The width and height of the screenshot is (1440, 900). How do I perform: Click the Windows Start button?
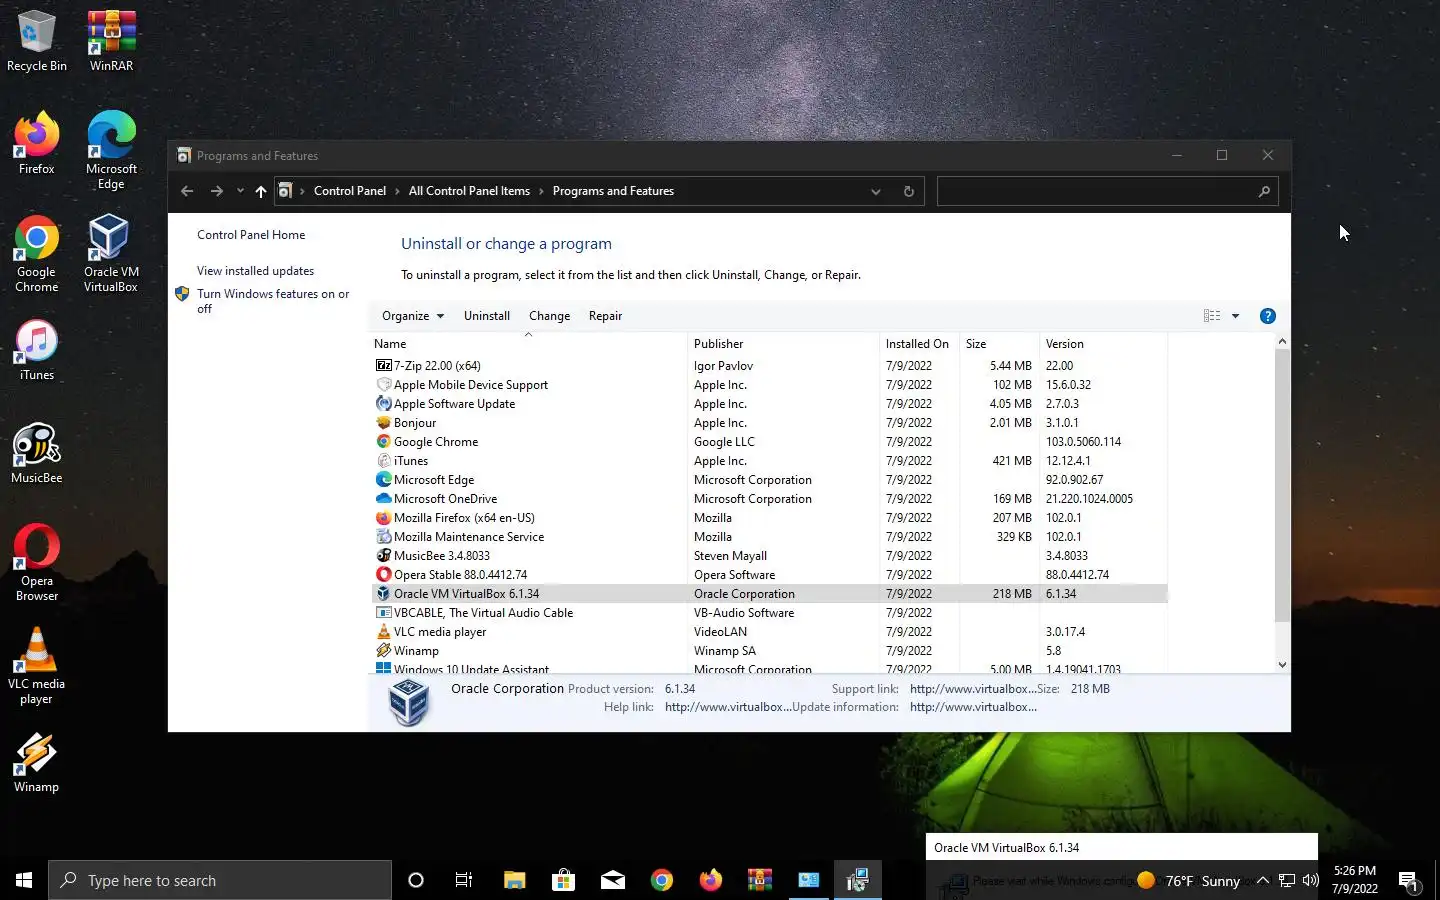[x=24, y=880]
